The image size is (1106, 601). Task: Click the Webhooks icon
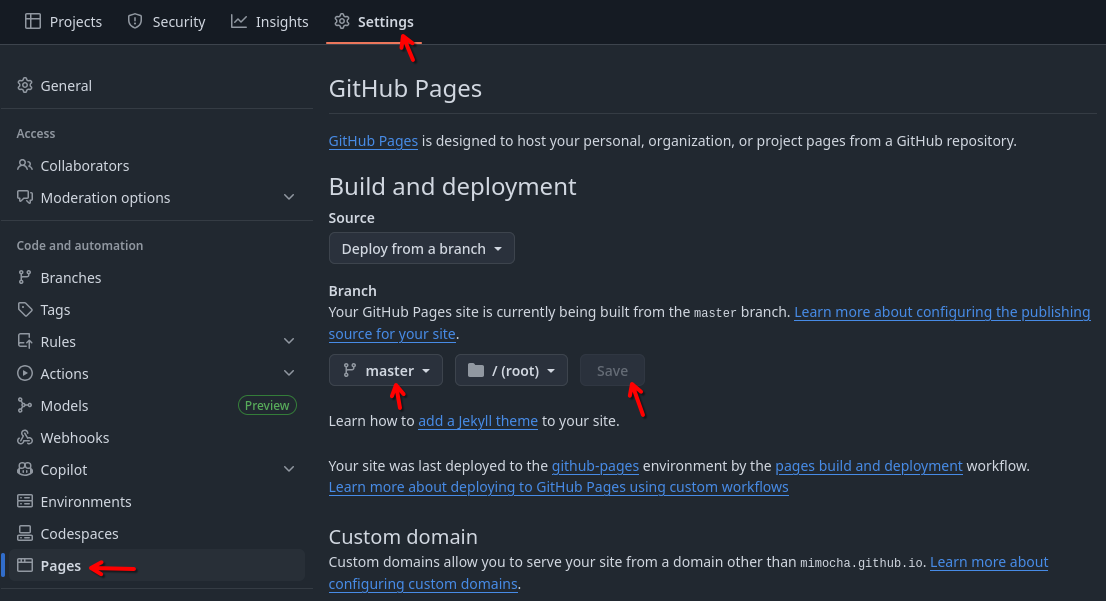25,437
